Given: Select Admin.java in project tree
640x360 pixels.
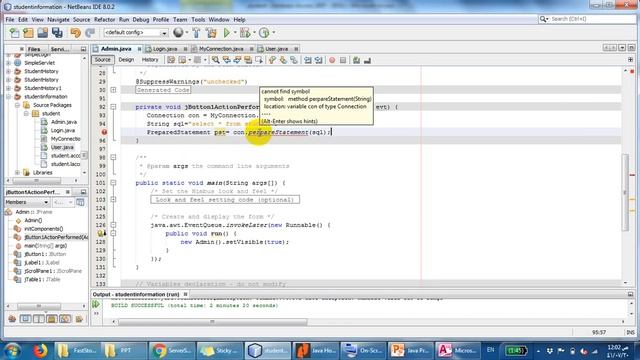Looking at the screenshot, I should [64, 122].
